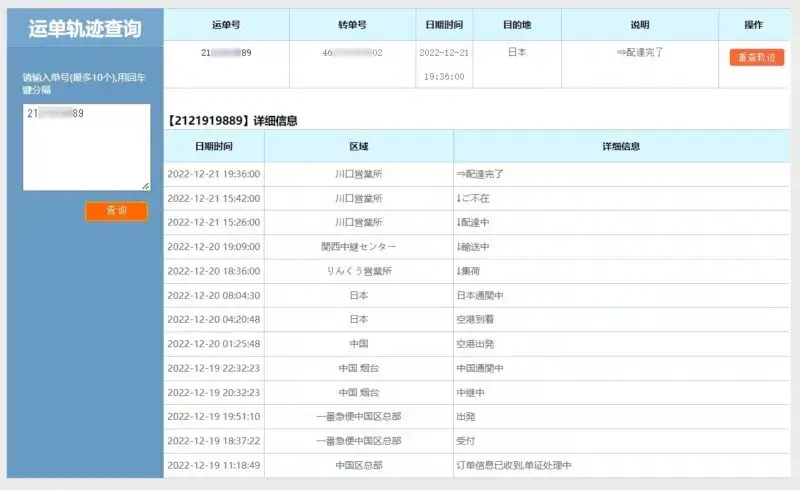
Task: Click the 运单轨迹查询 page title
Action: 84,27
